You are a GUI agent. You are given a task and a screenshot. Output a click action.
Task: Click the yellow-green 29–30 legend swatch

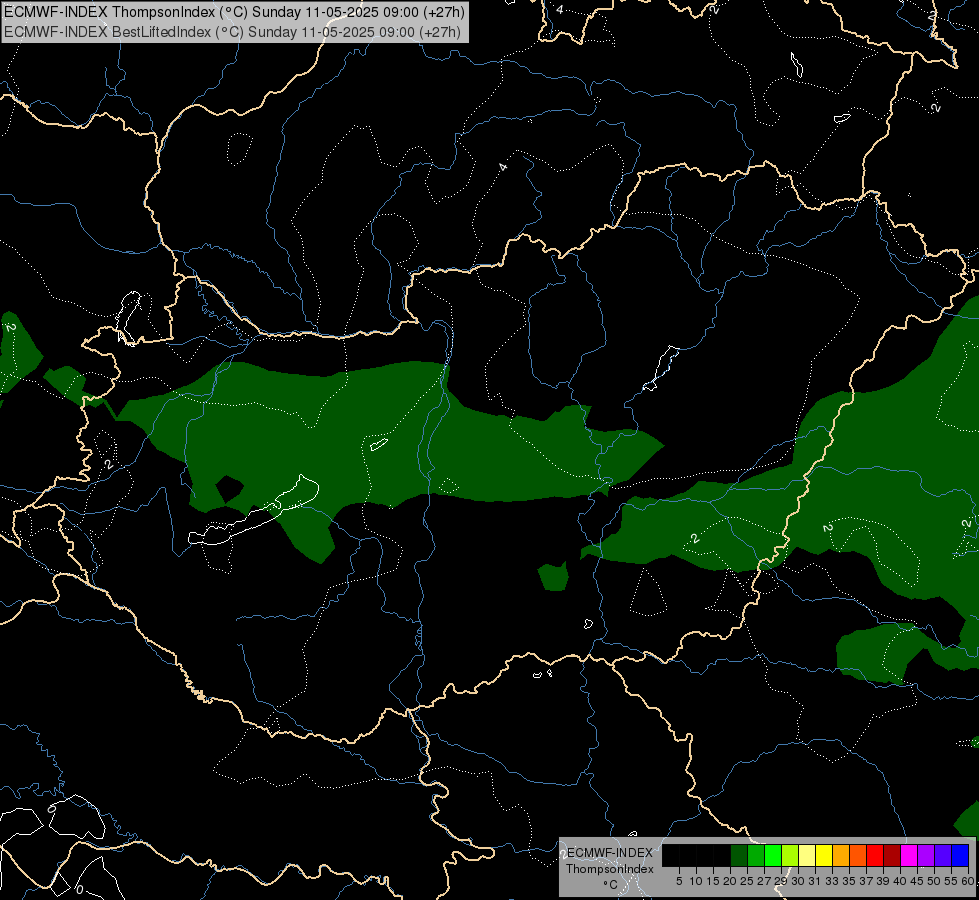[790, 855]
